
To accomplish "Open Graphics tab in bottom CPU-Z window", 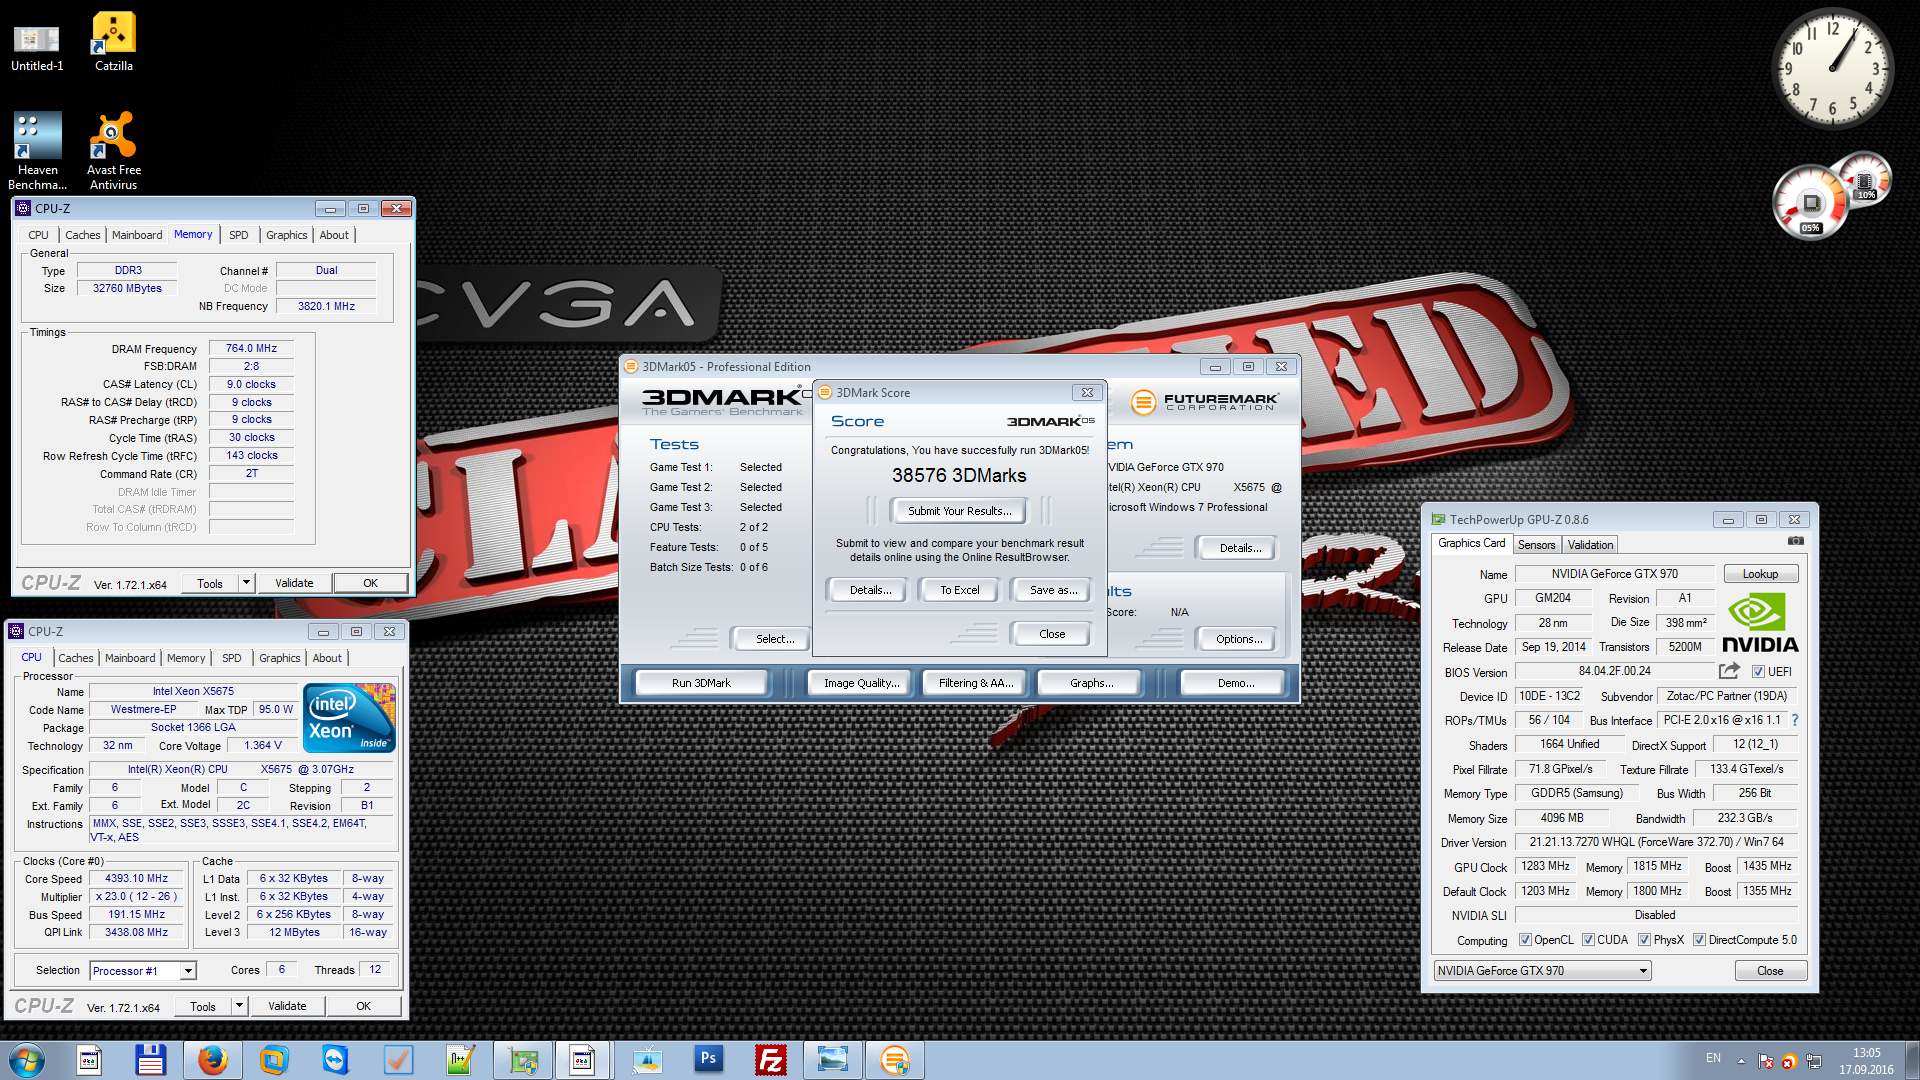I will click(x=279, y=658).
